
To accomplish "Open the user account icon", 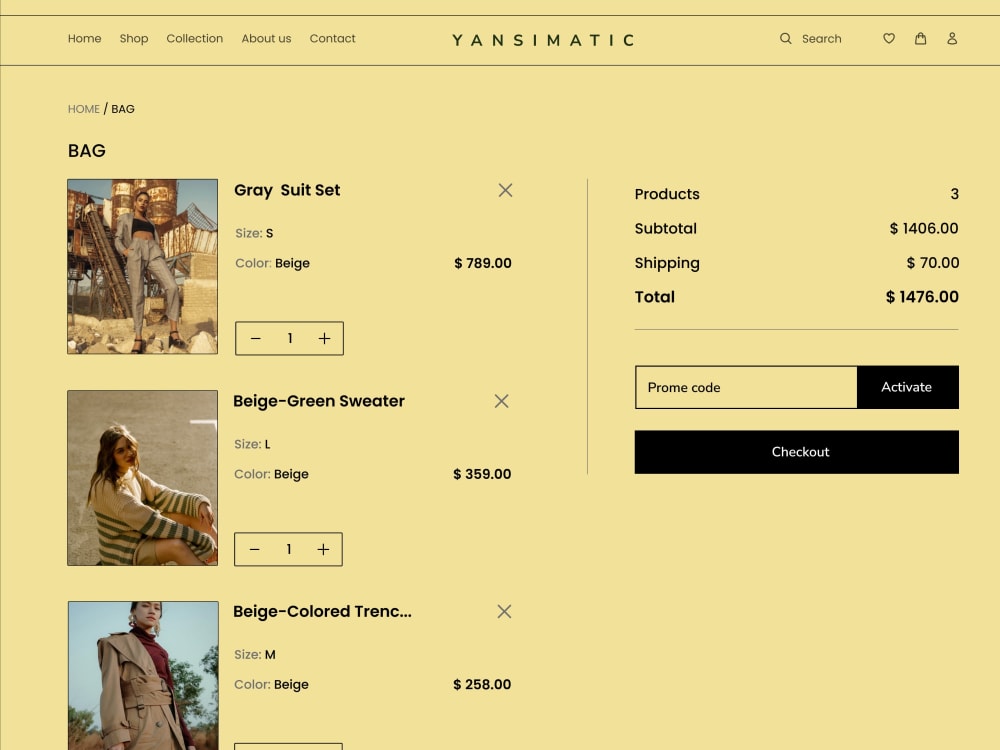I will pos(952,38).
